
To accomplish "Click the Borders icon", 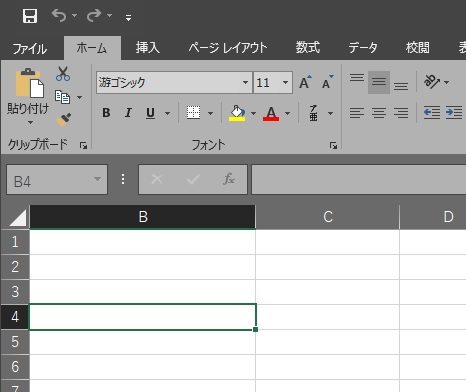I will [x=193, y=113].
